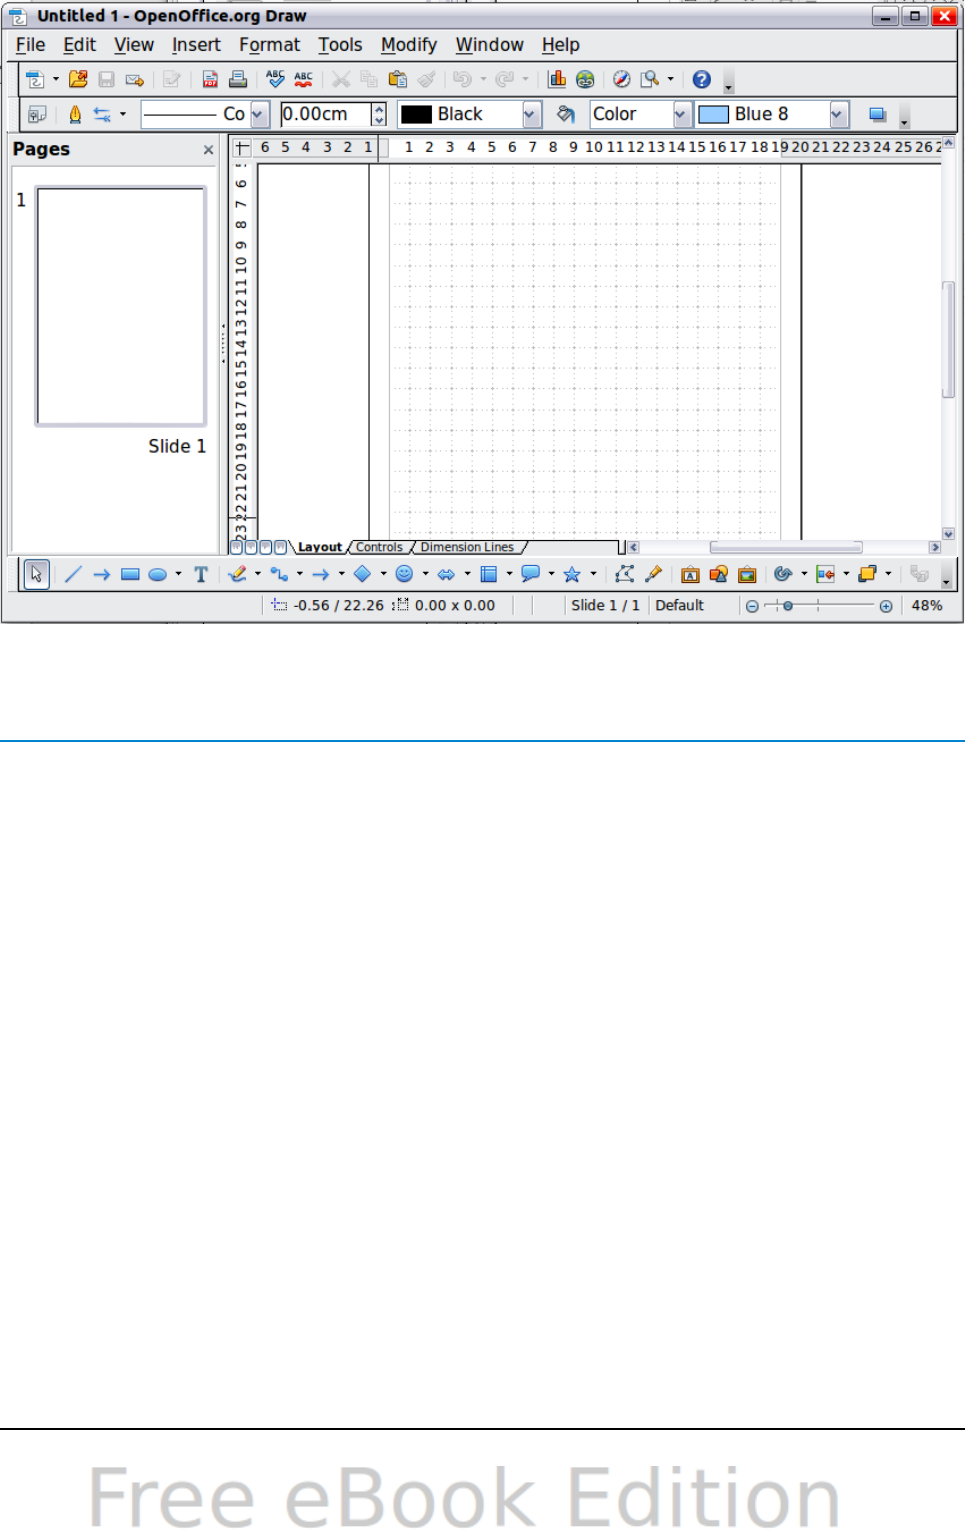Click the Insert Chart icon
Viewport: 965px width, 1531px height.
click(x=557, y=80)
